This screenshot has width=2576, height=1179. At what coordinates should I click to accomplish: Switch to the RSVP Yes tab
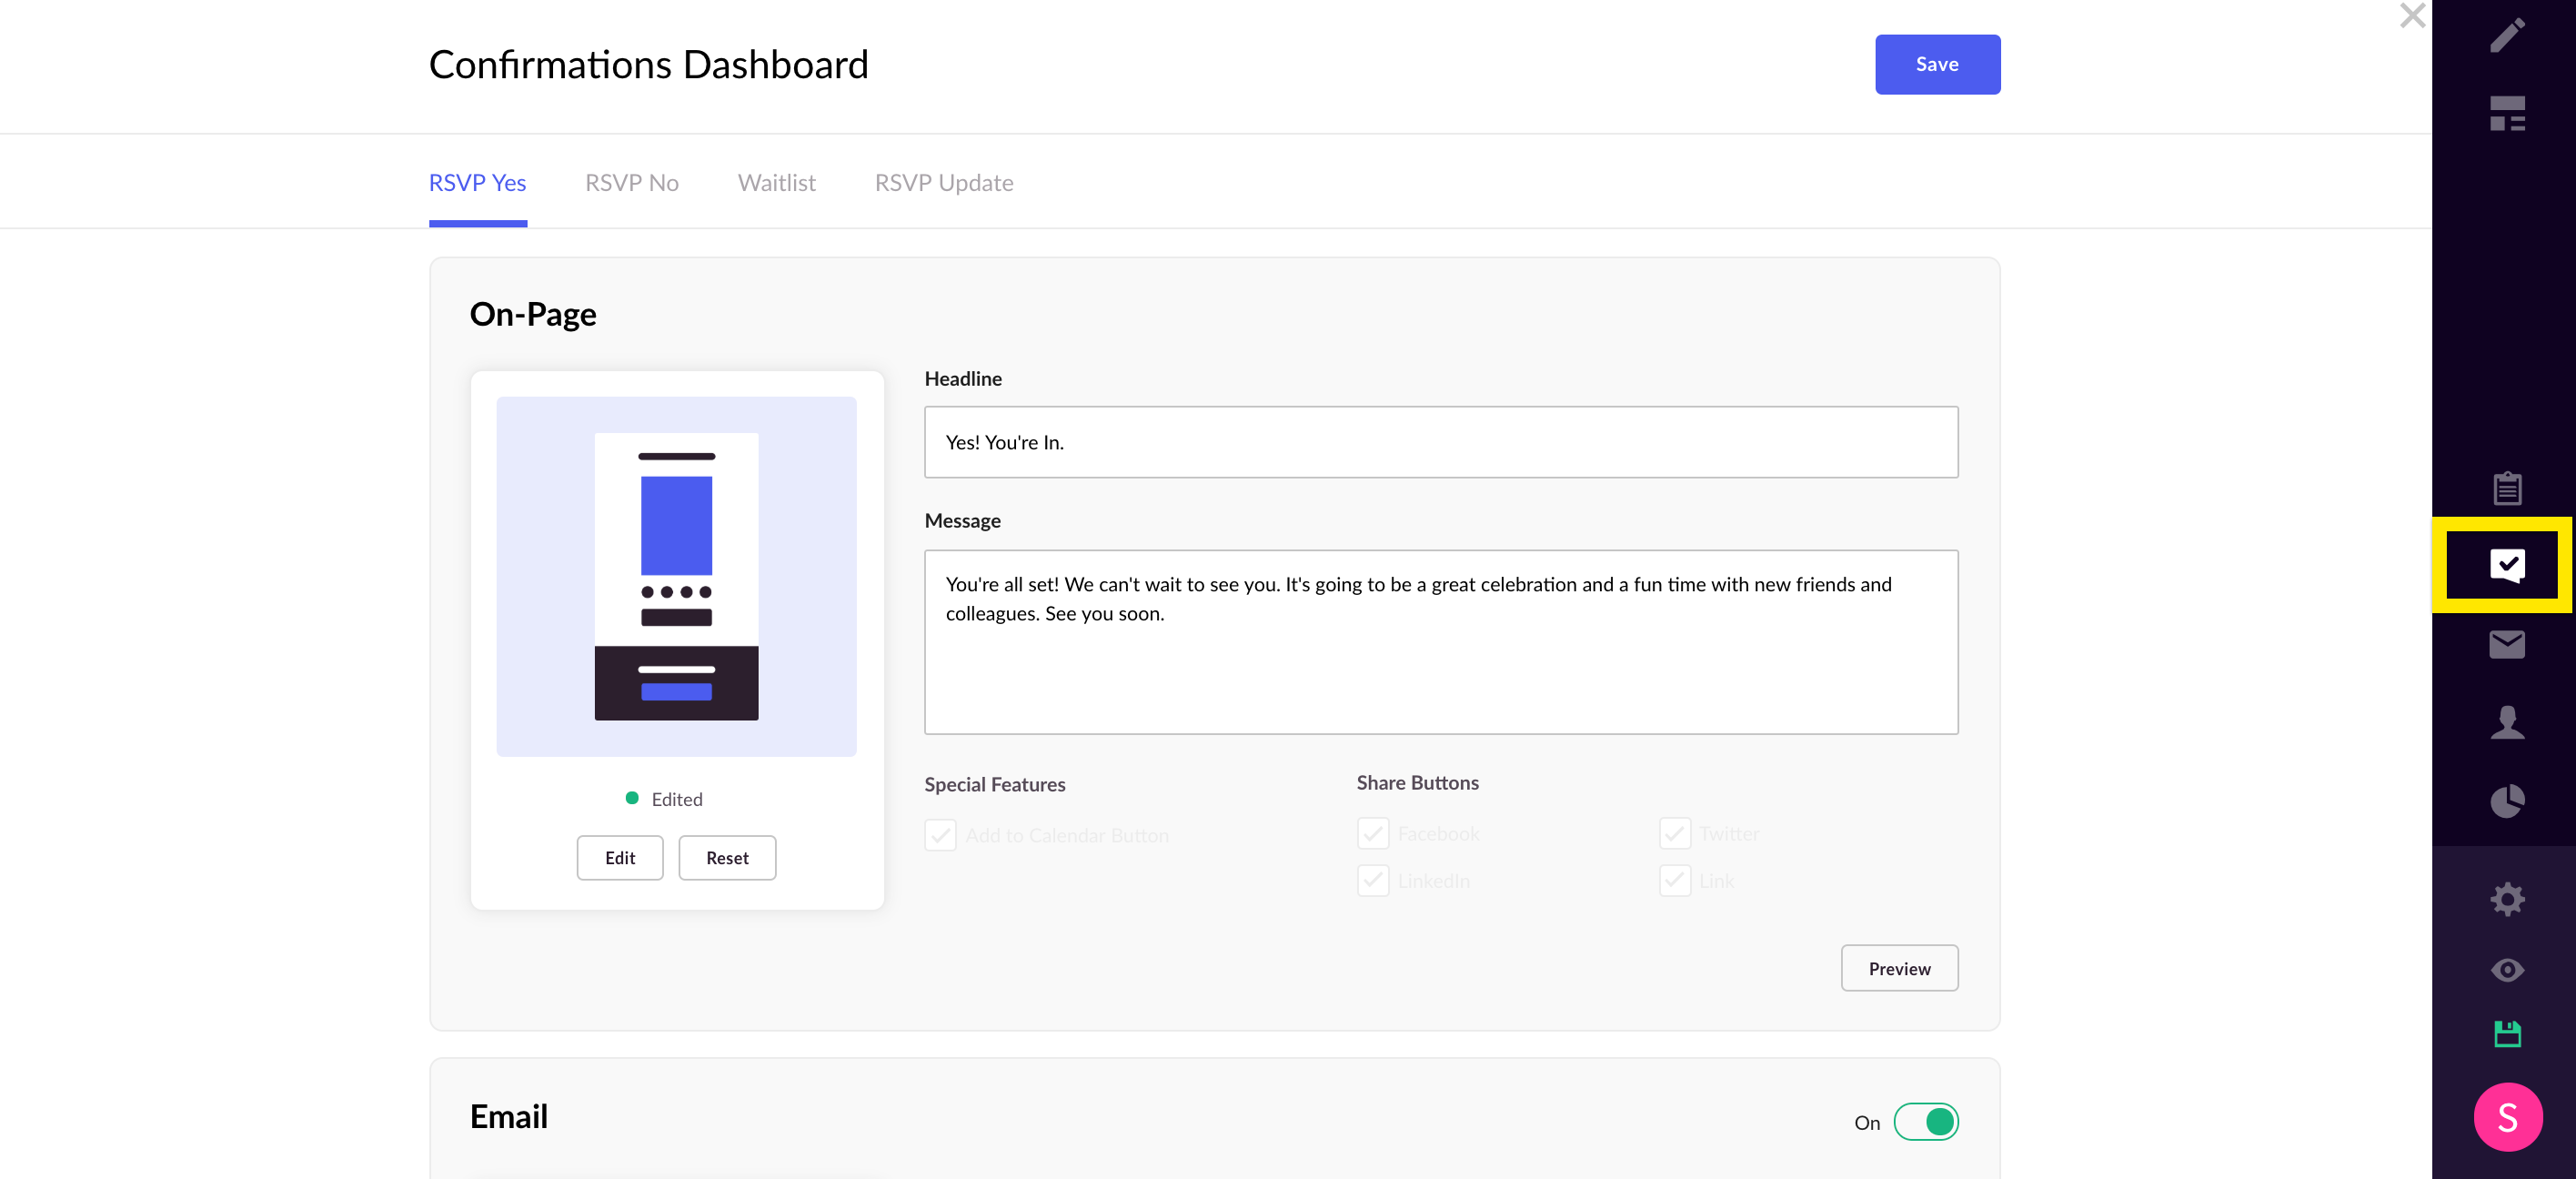pos(477,183)
